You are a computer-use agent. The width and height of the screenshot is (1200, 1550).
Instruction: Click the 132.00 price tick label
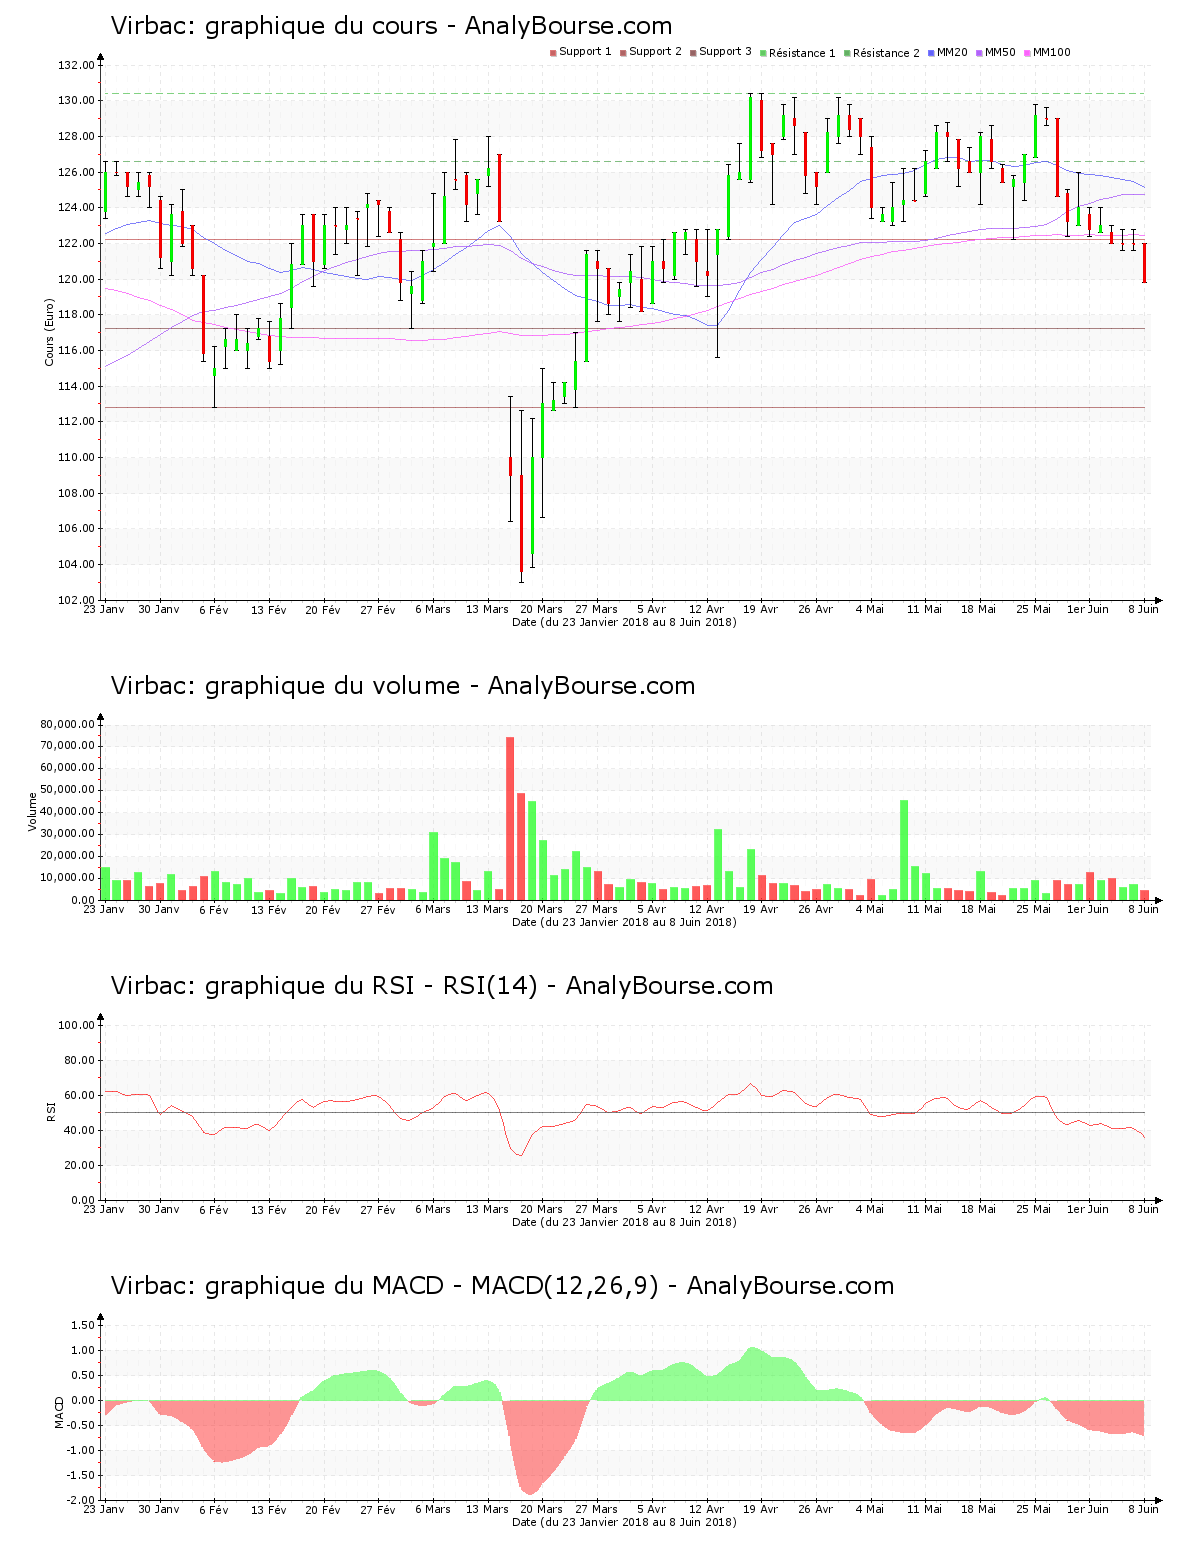[76, 65]
